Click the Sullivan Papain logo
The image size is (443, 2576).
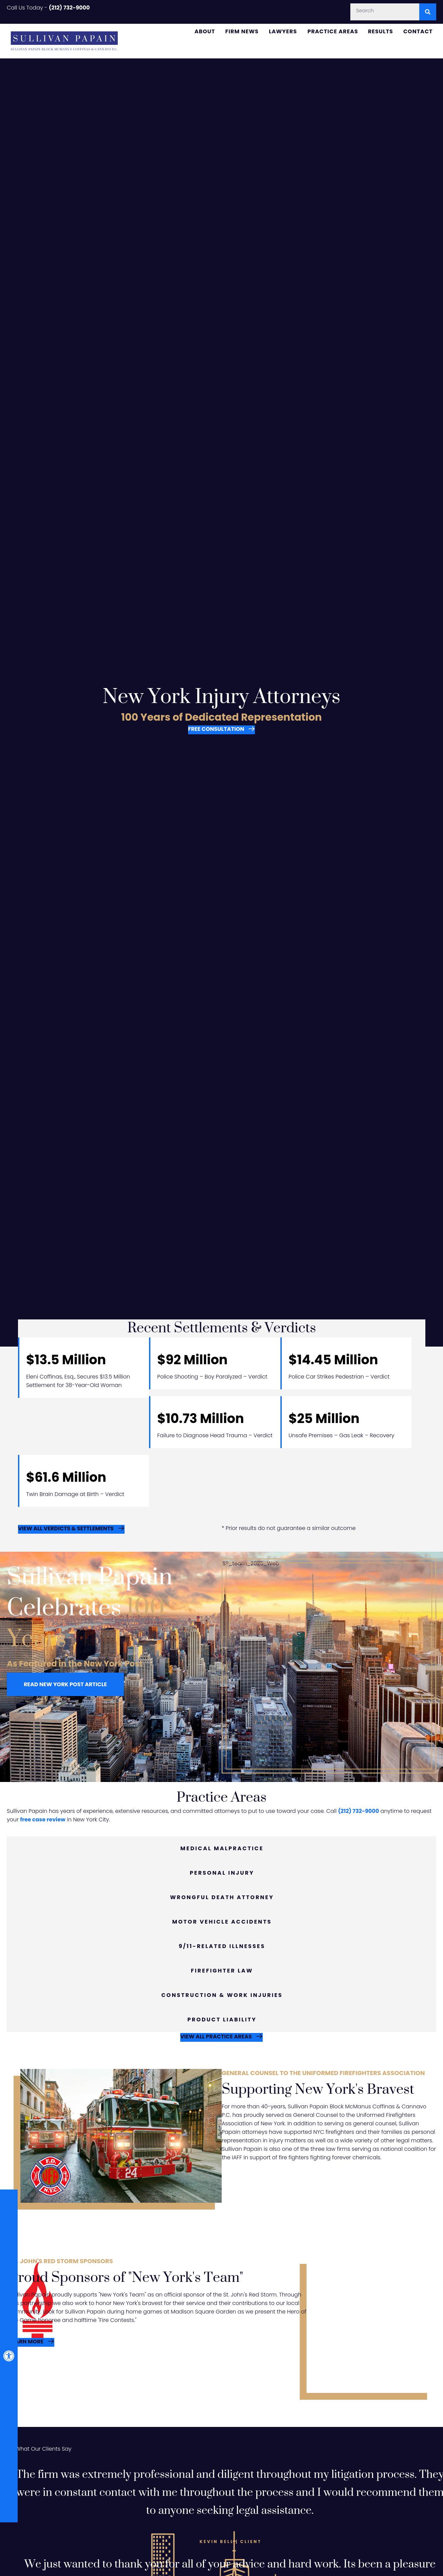[x=64, y=40]
